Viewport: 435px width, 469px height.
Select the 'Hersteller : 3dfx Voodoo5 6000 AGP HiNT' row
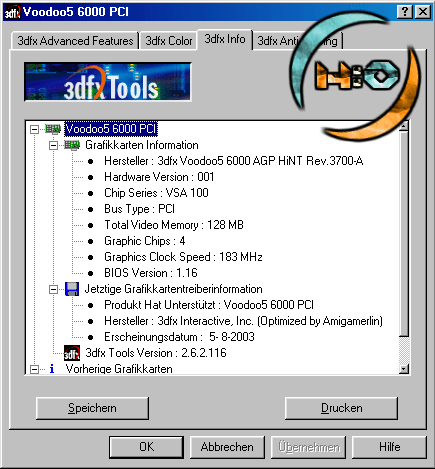coord(234,161)
